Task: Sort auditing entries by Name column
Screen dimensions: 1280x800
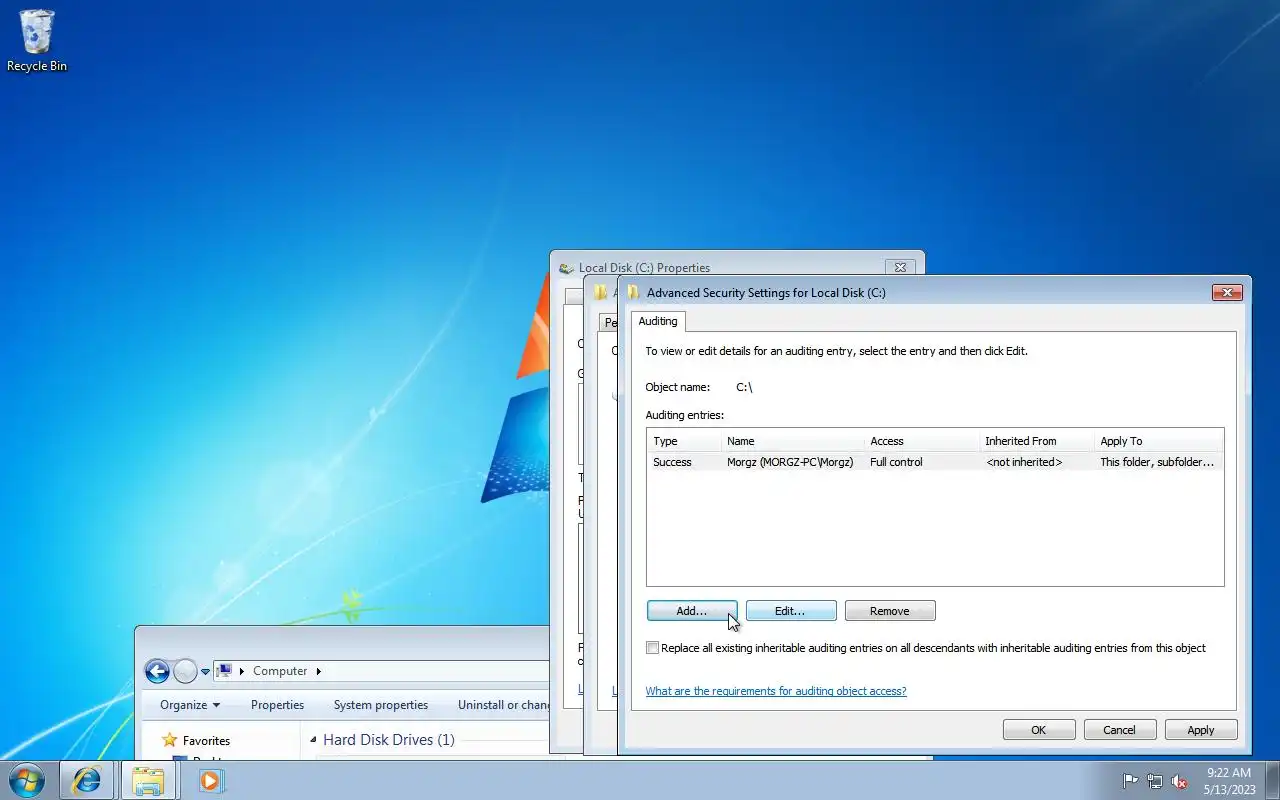Action: 793,441
